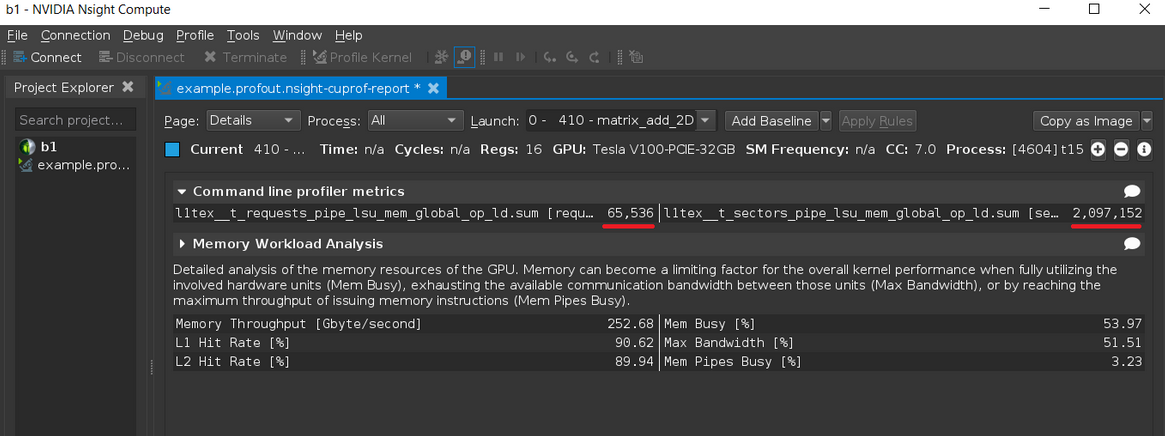
Task: Click the Search project input field
Action: pyautogui.click(x=76, y=120)
